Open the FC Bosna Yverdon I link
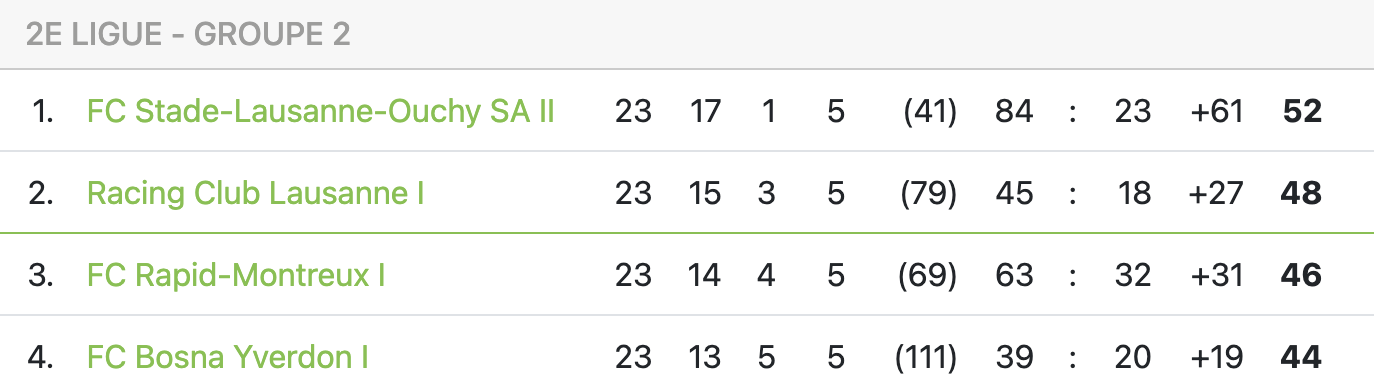This screenshot has width=1374, height=392. [228, 357]
